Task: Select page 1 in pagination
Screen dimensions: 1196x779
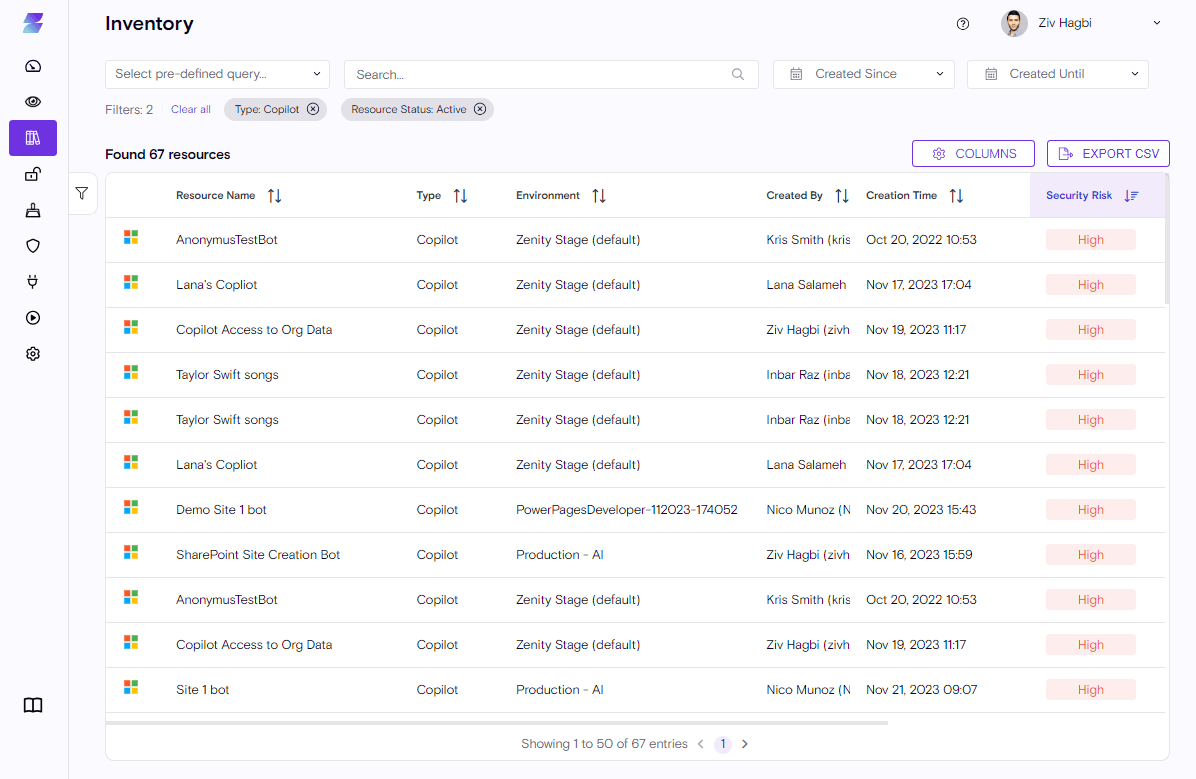Action: tap(722, 744)
